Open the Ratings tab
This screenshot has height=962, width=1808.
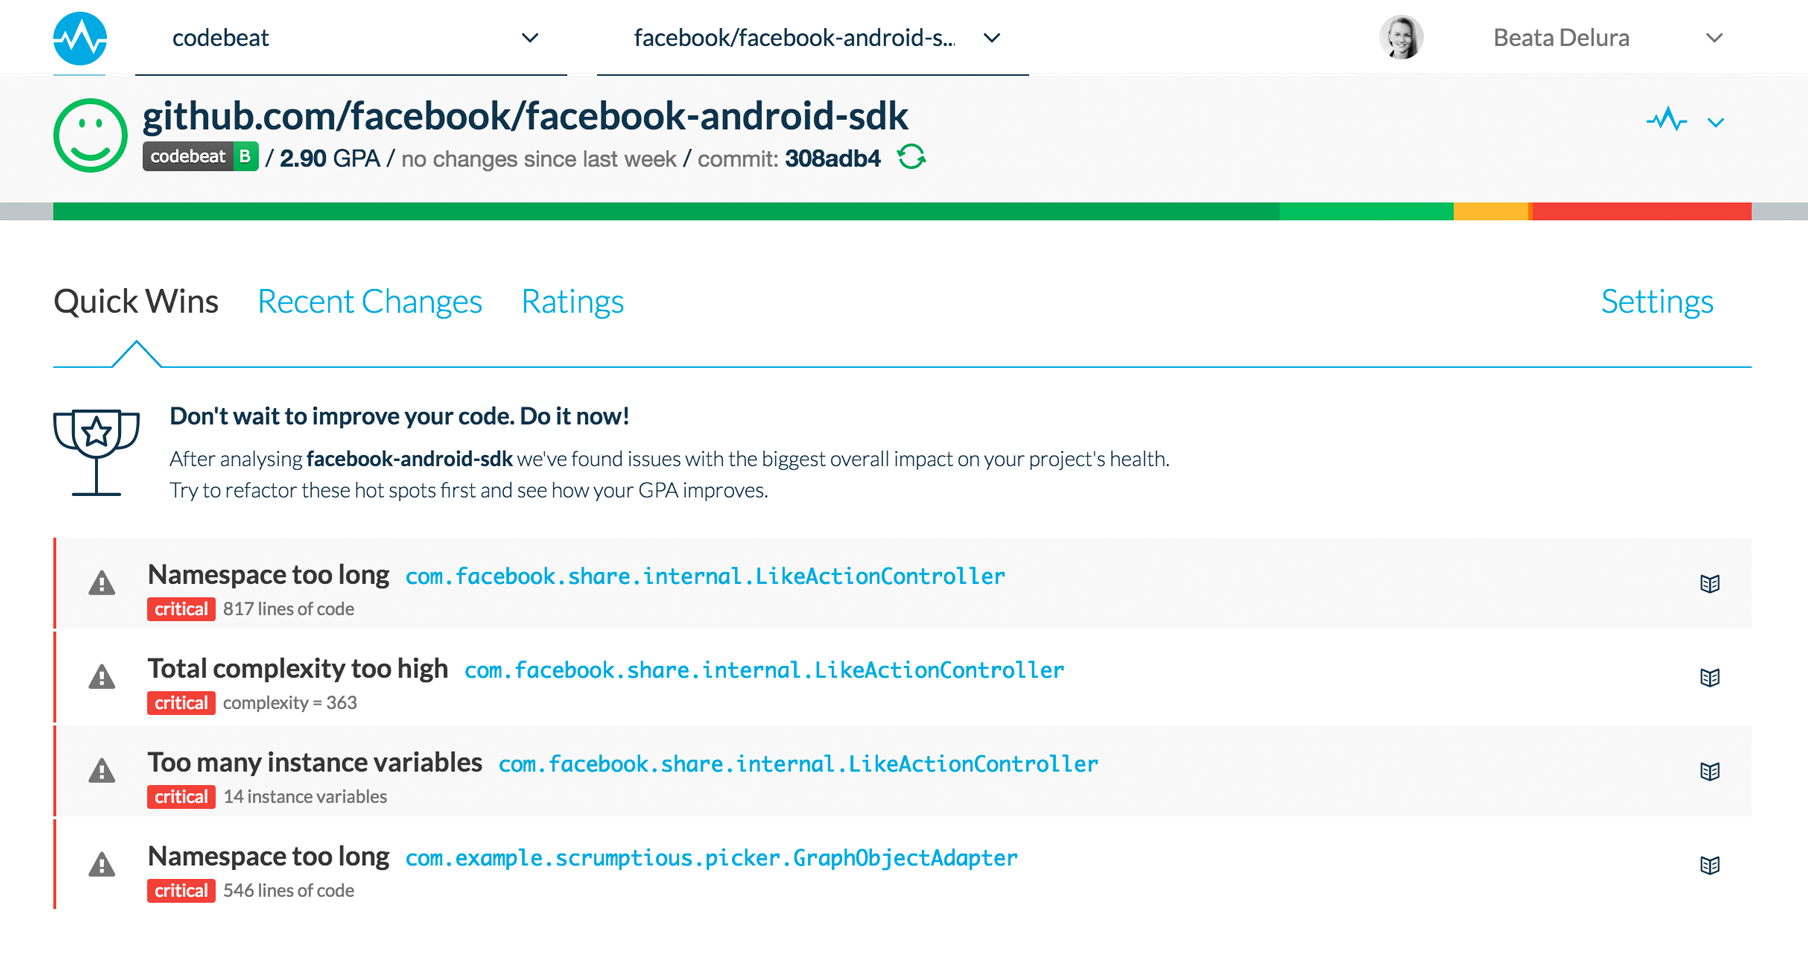click(572, 301)
